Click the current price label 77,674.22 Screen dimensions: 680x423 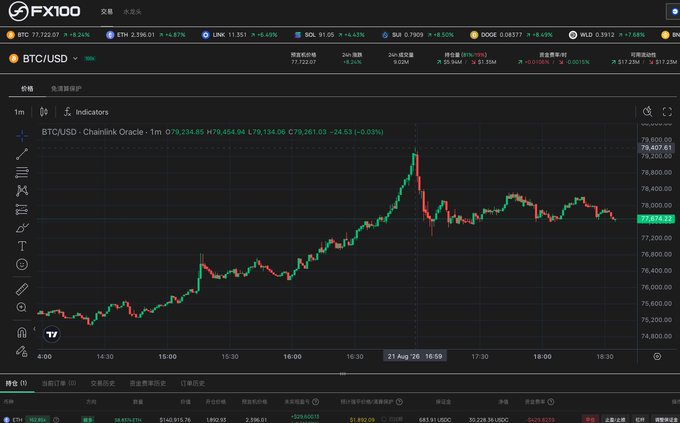pyautogui.click(x=656, y=219)
